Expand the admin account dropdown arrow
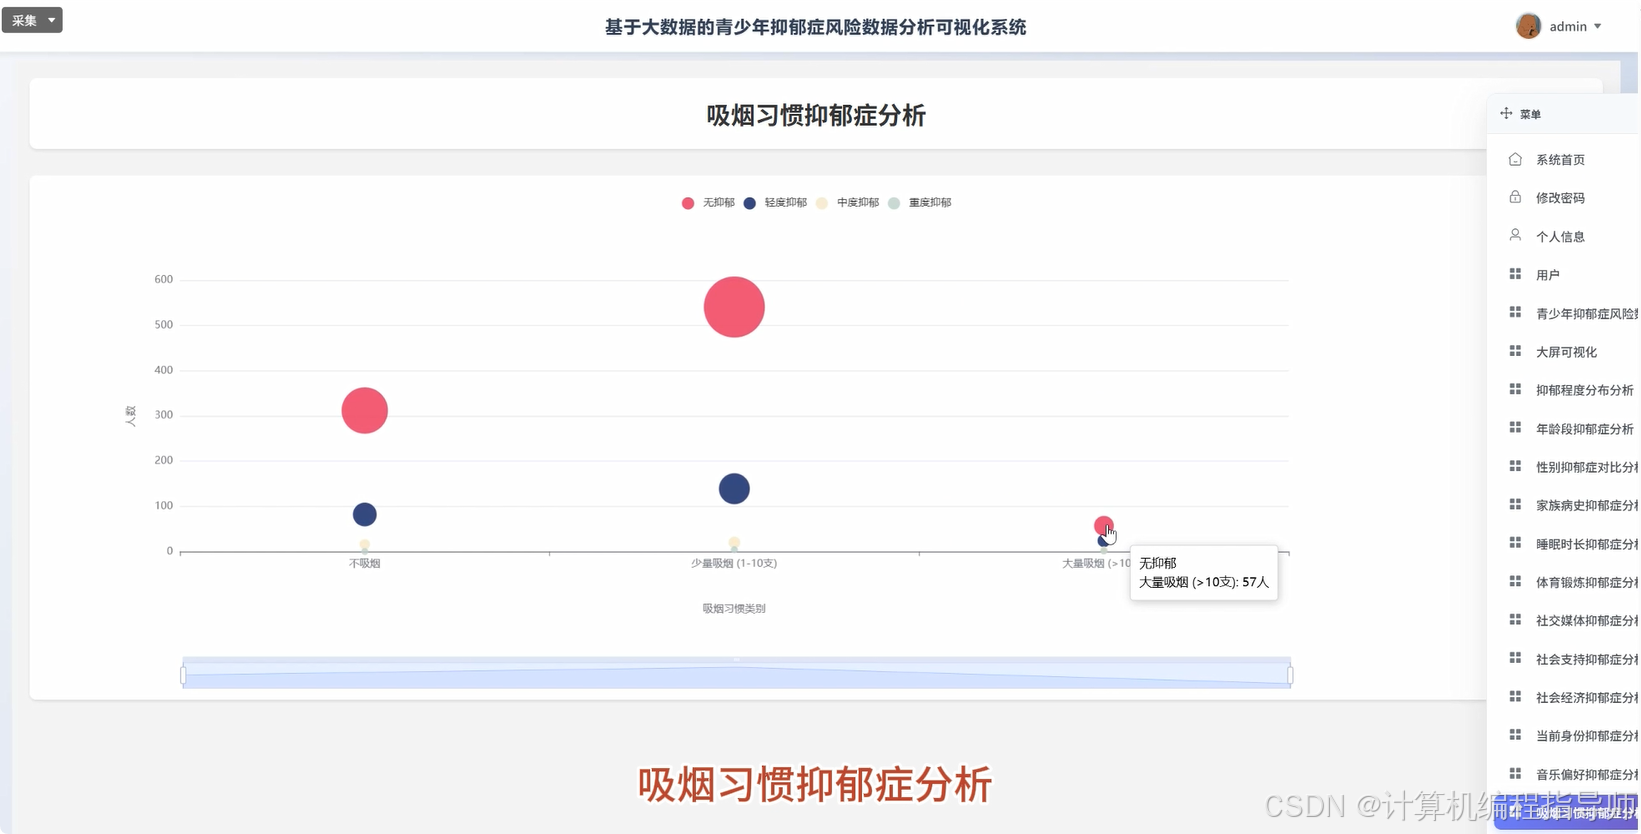1641x834 pixels. pos(1597,27)
